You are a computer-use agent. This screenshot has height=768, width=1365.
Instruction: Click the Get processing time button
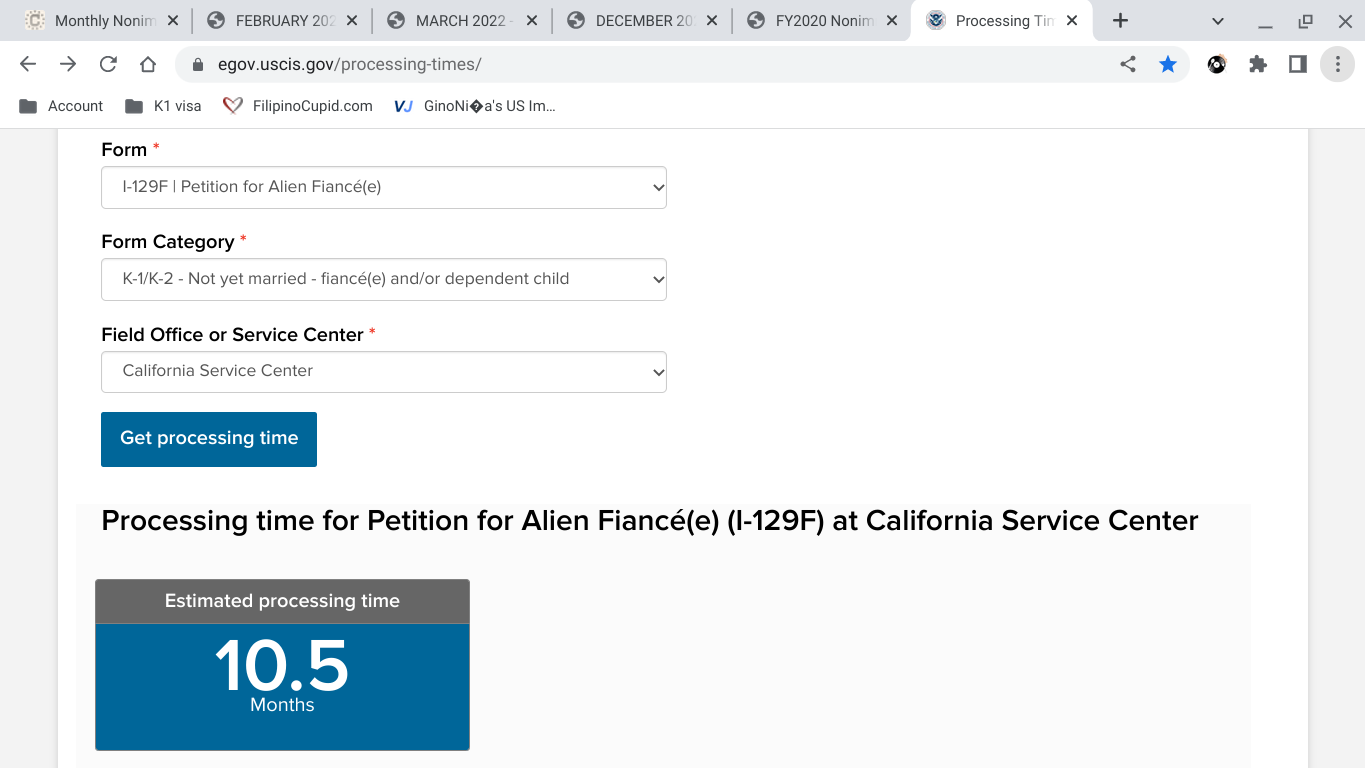209,439
